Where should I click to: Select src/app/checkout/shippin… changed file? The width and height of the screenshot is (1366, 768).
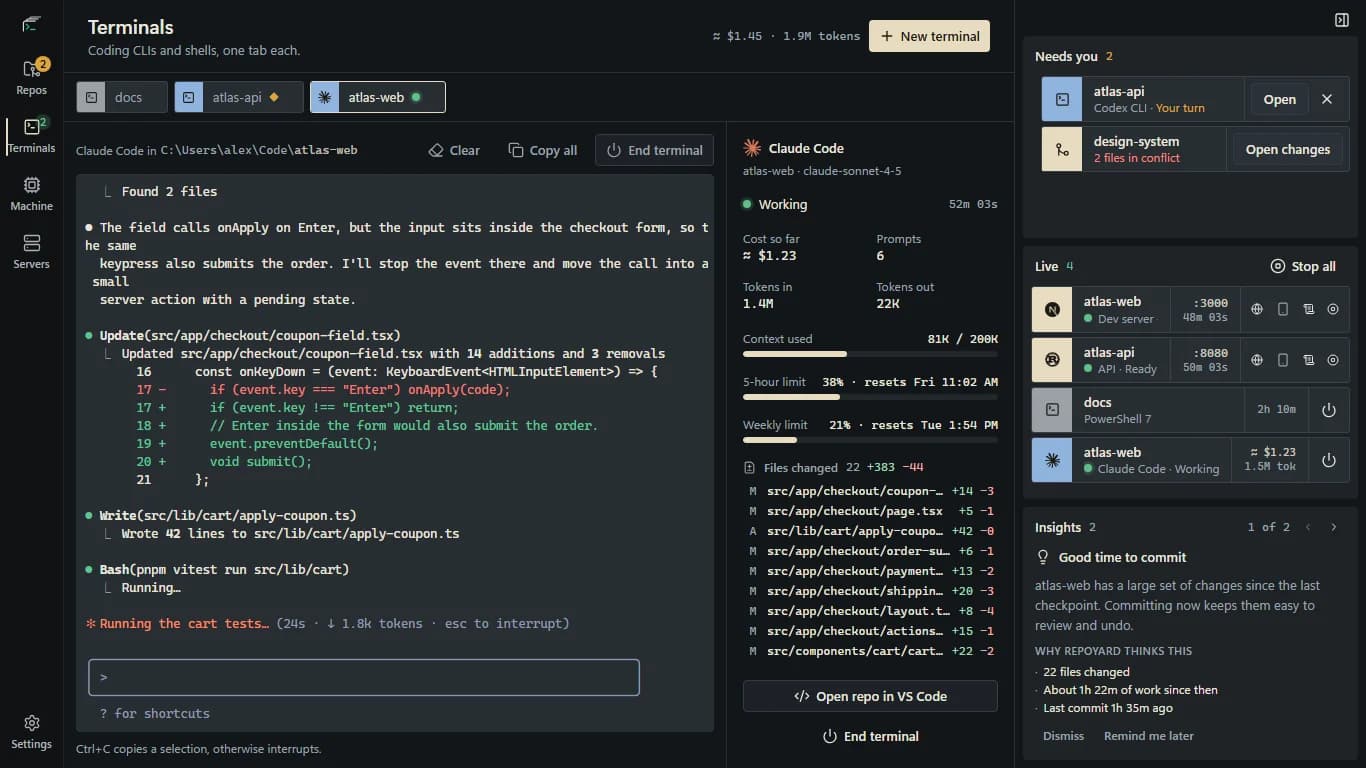[870, 591]
